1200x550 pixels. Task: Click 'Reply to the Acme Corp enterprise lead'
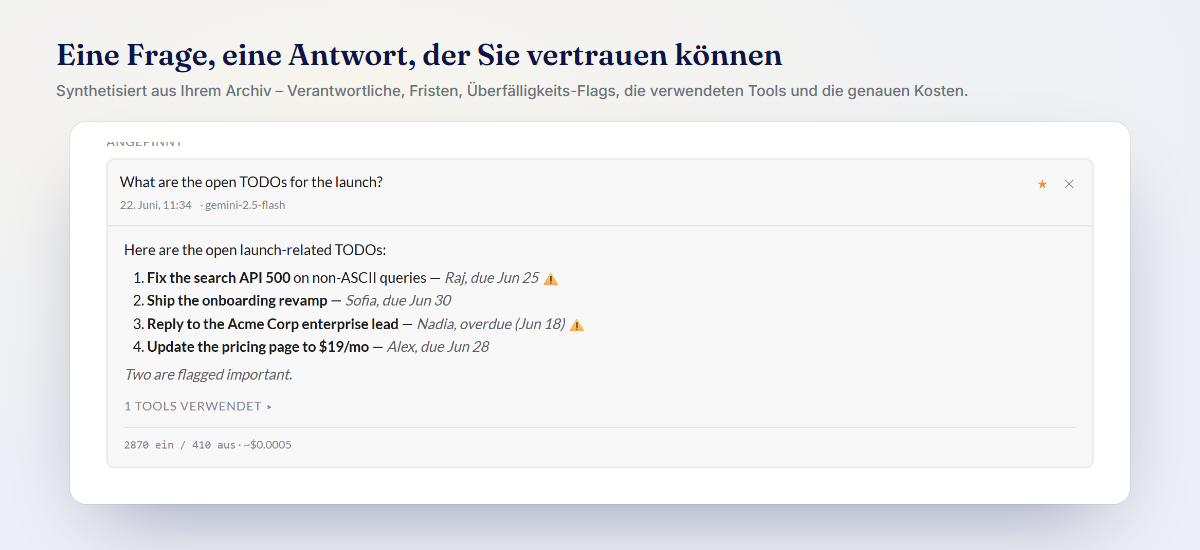(272, 324)
